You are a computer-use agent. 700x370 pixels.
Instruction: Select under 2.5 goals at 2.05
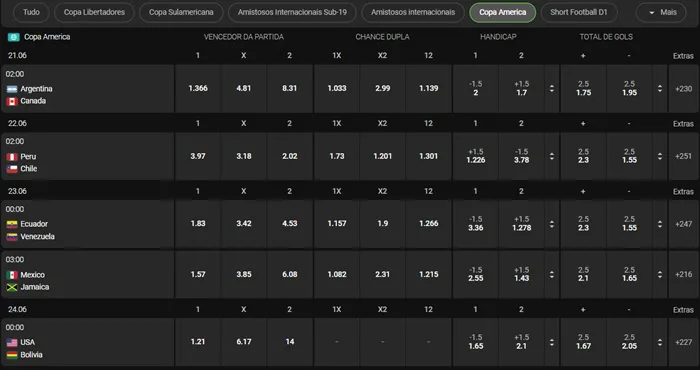click(x=629, y=342)
